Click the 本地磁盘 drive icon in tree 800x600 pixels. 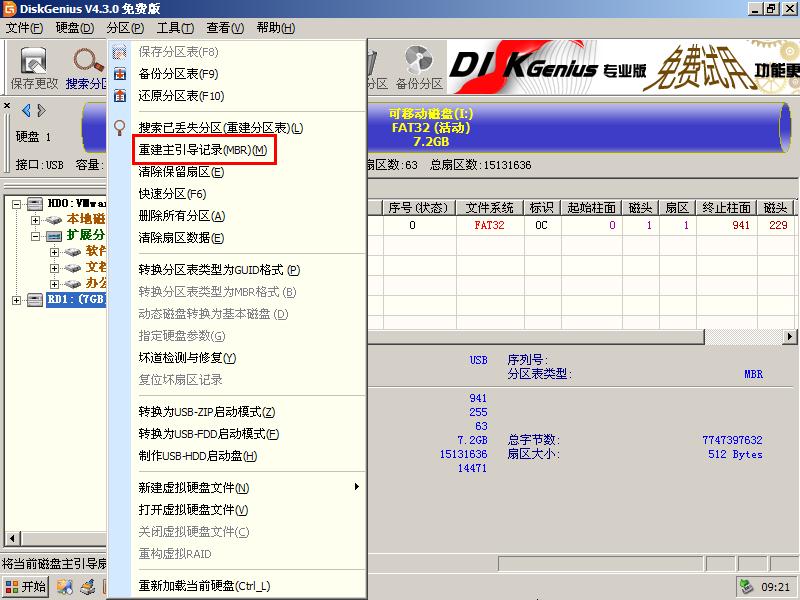[x=54, y=220]
